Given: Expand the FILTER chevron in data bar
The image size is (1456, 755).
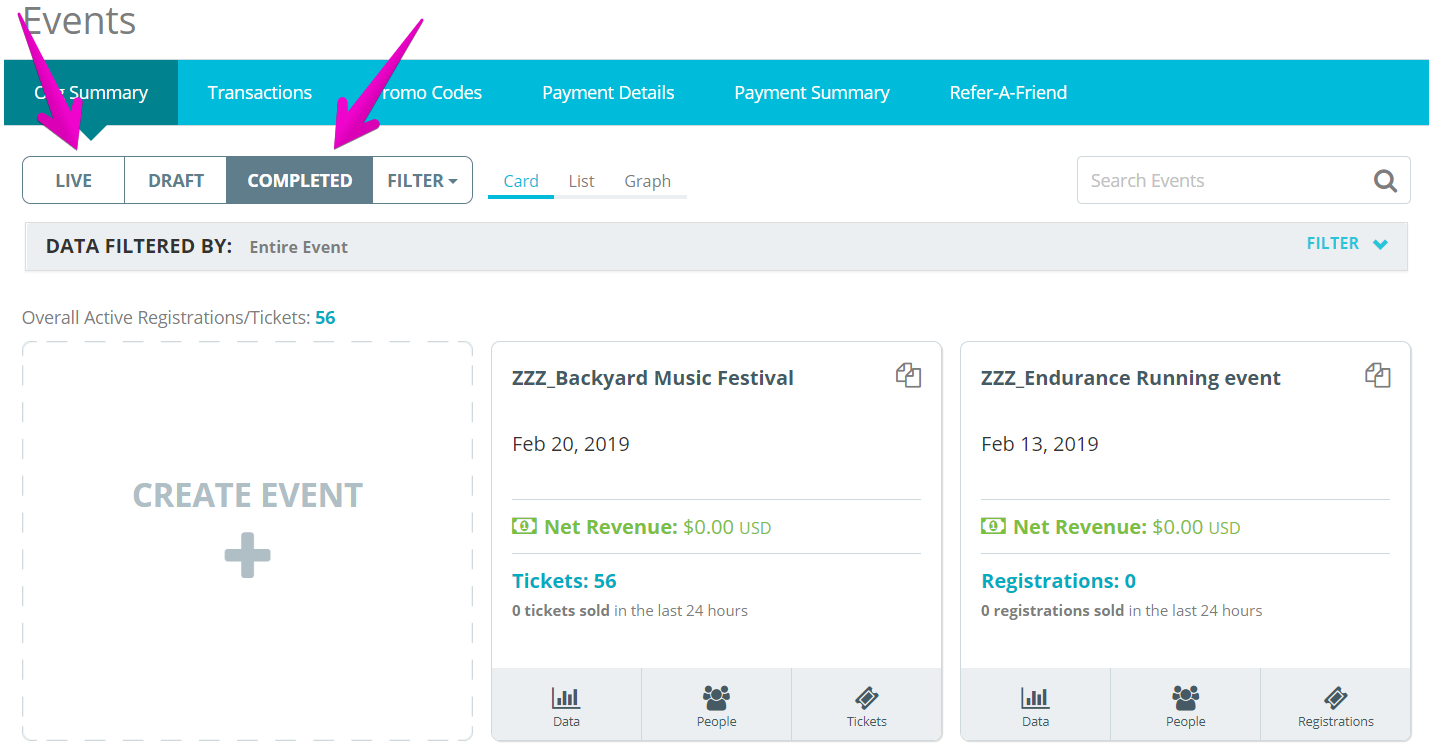Looking at the screenshot, I should (1347, 244).
